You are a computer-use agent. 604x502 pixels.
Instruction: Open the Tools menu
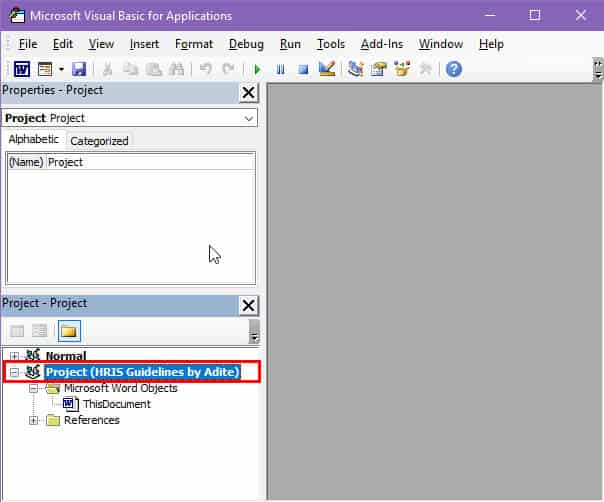[x=331, y=44]
